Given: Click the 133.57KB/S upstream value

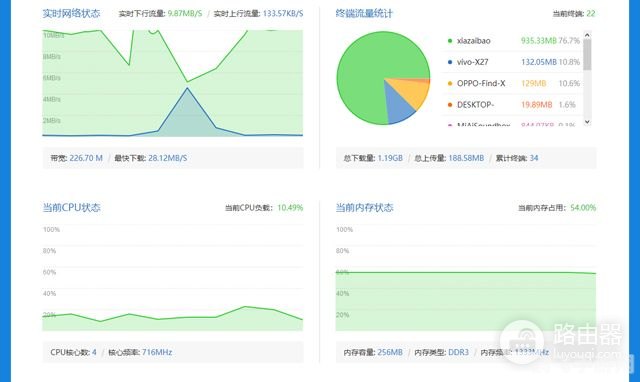Looking at the screenshot, I should tap(283, 13).
